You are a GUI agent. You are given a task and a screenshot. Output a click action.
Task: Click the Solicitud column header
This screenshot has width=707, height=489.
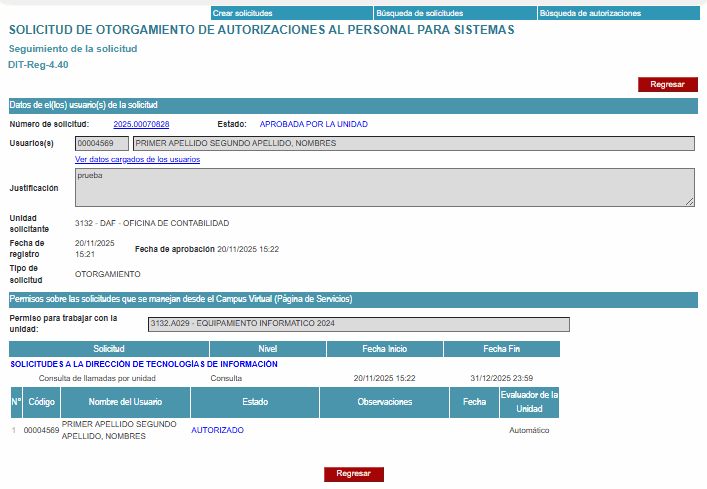(x=108, y=349)
